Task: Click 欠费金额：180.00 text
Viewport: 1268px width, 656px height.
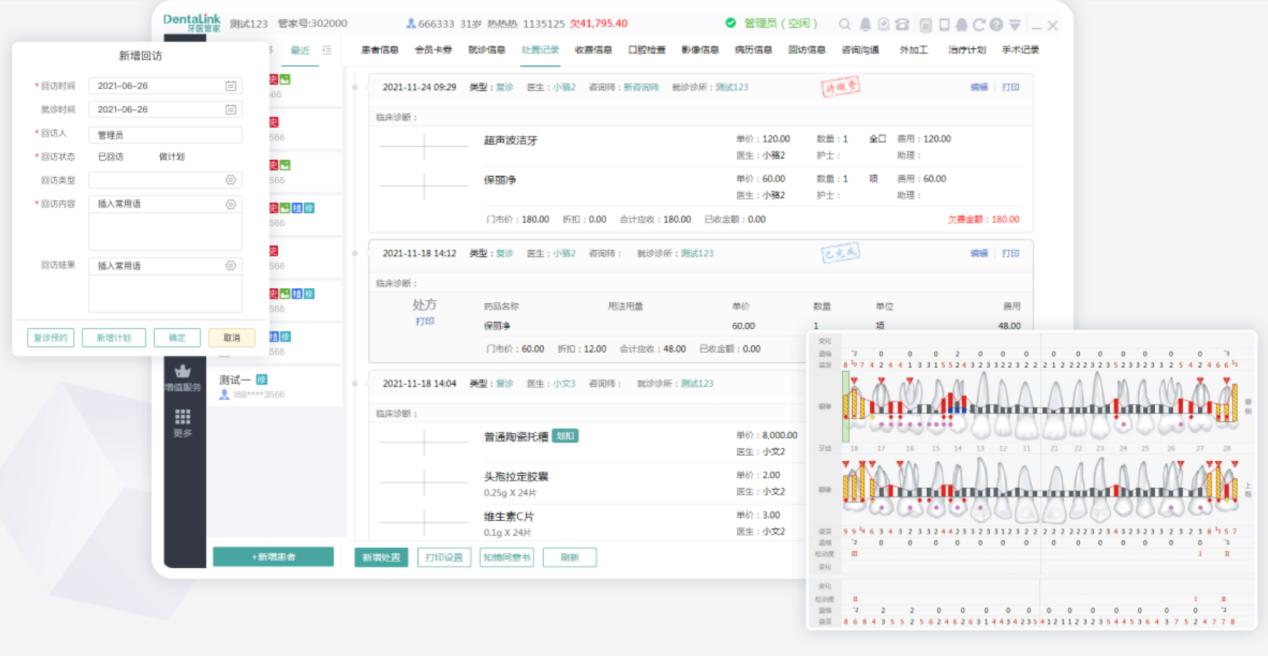Action: tap(984, 219)
